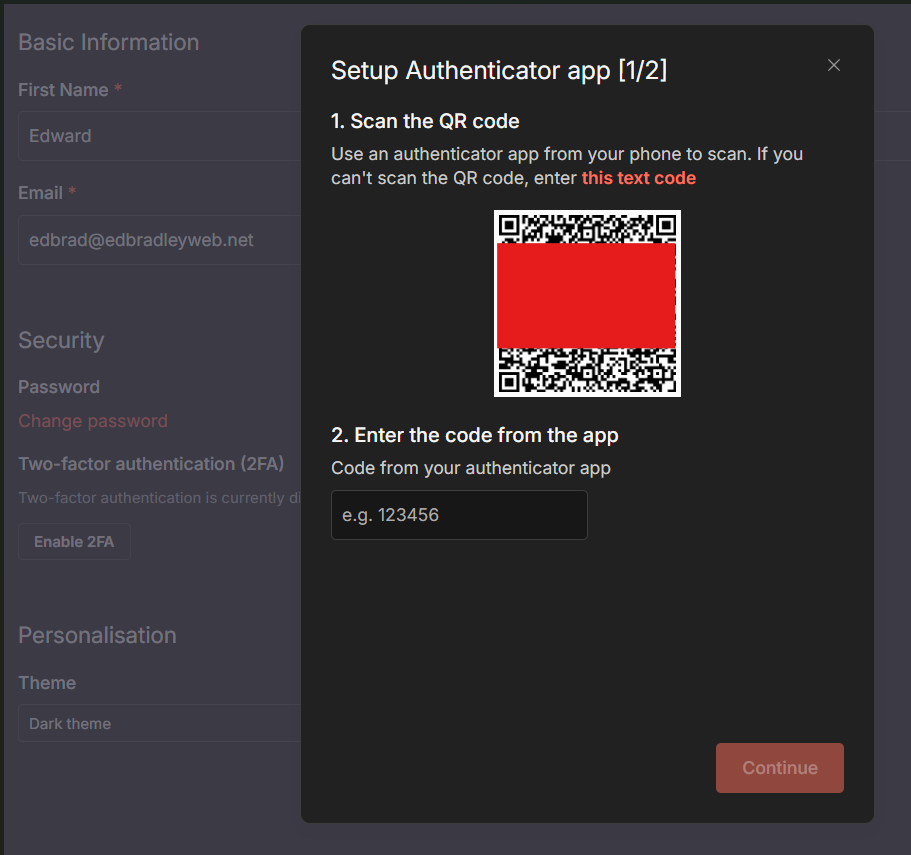Open the 'this text code' link

click(638, 178)
